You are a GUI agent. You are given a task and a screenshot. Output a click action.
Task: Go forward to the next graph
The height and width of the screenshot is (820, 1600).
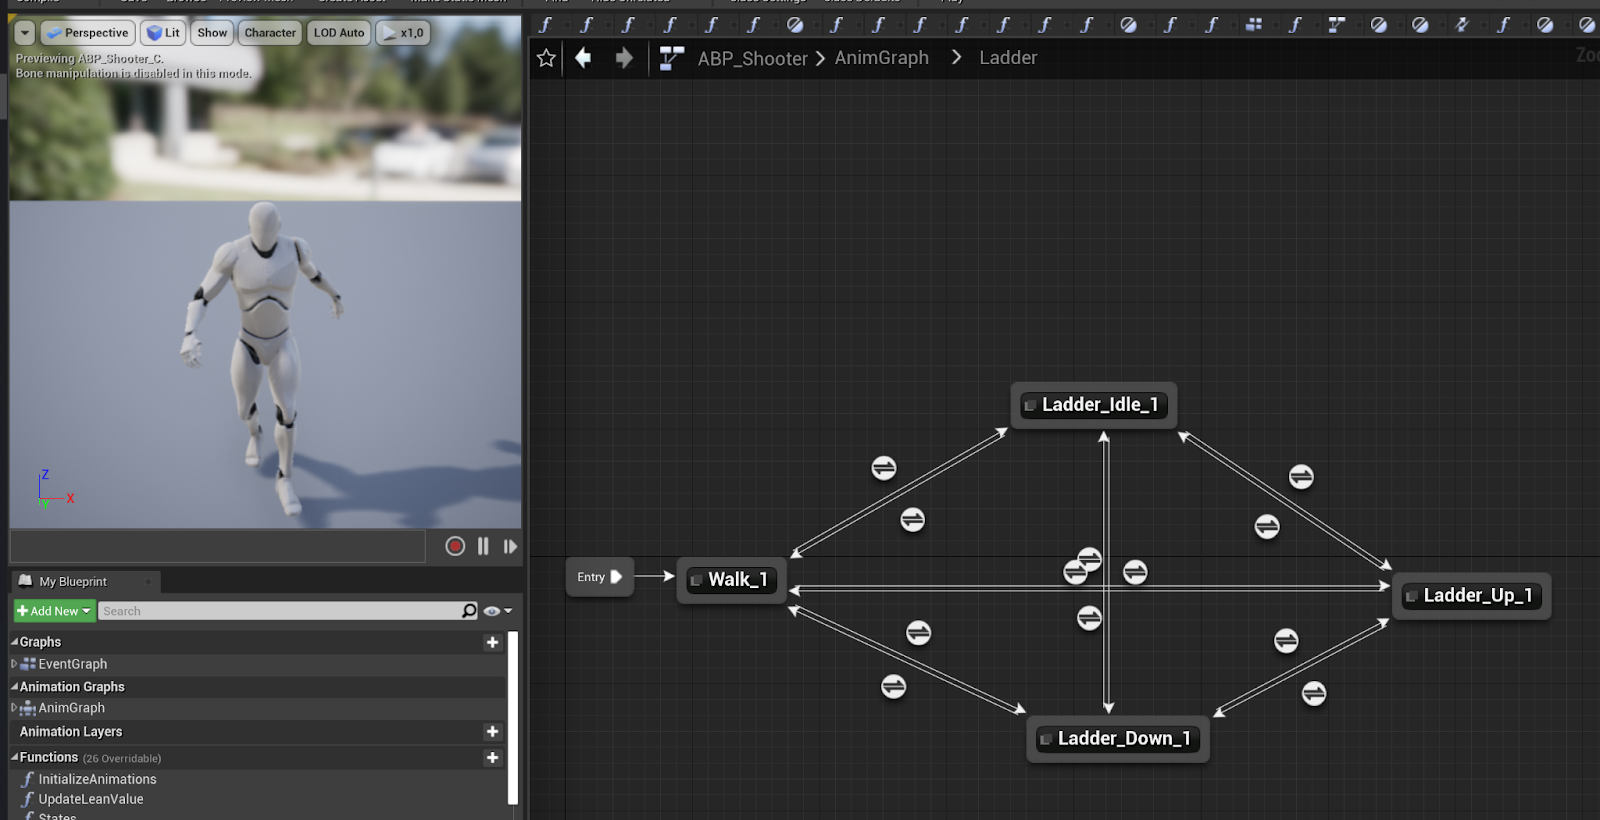click(624, 58)
